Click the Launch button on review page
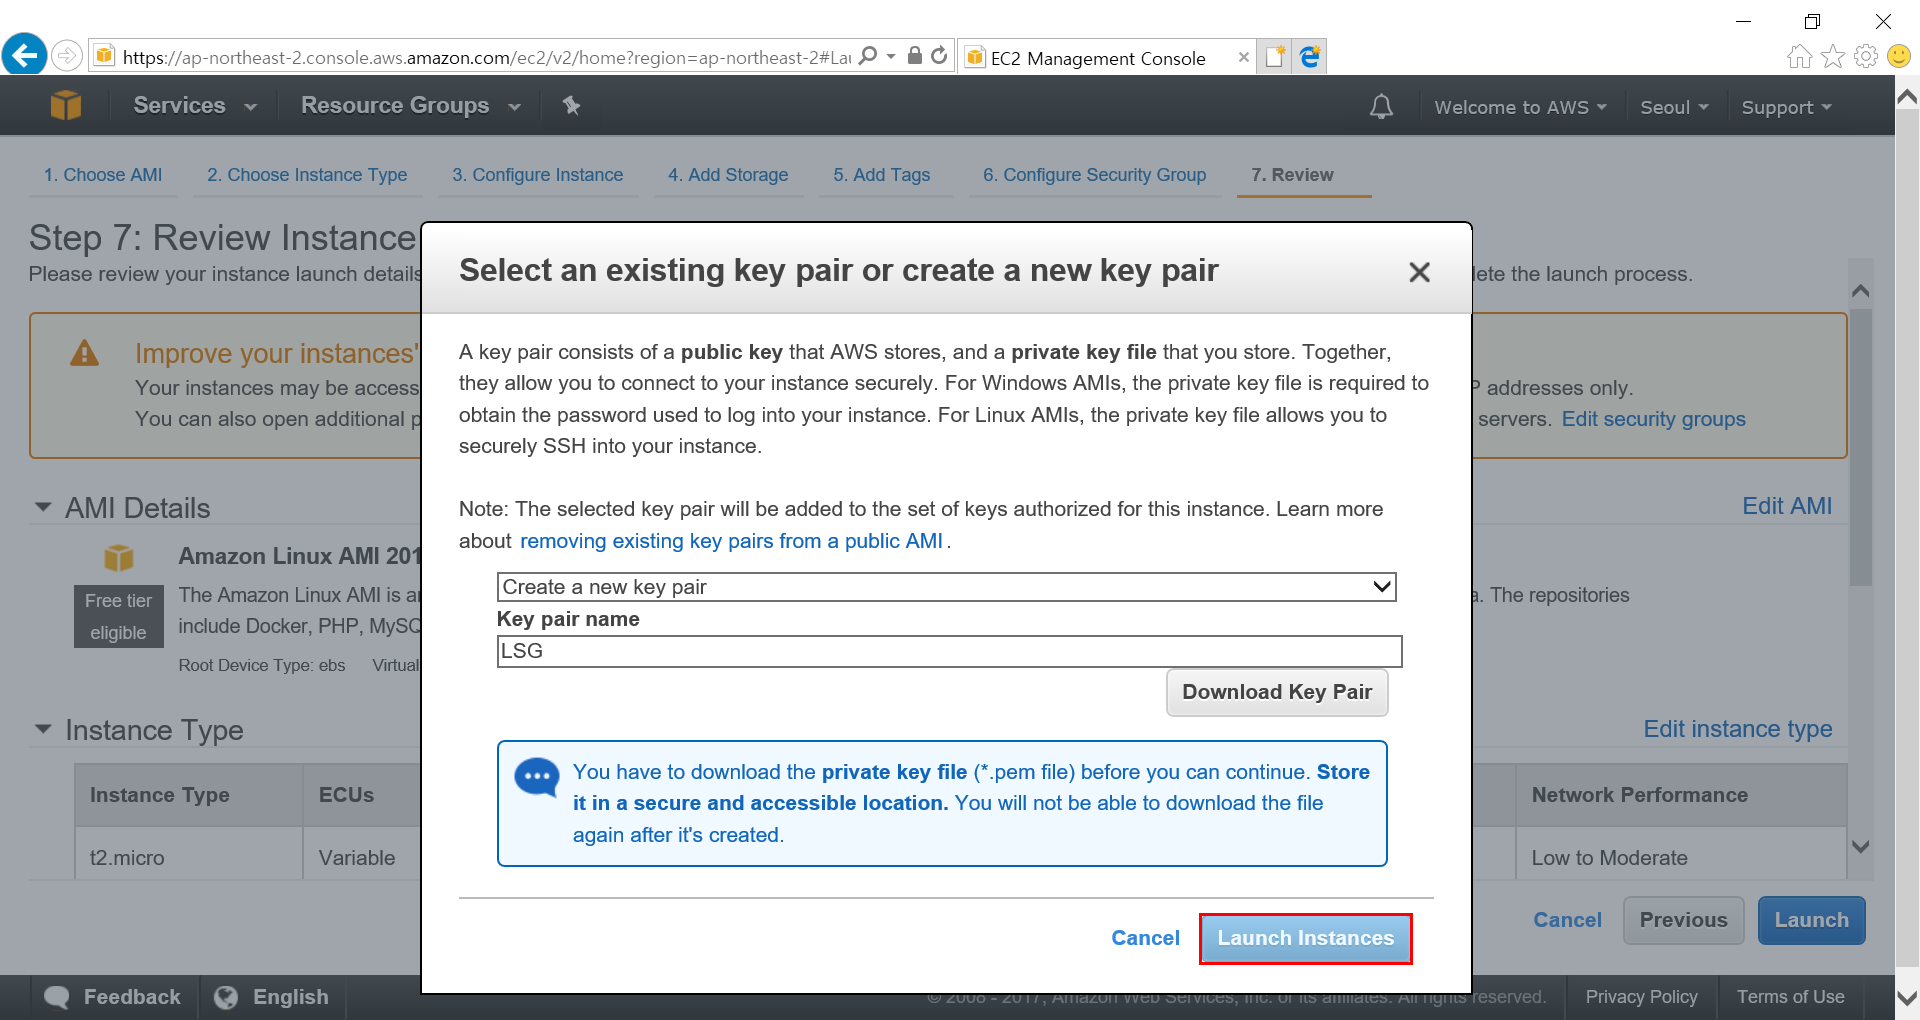Image resolution: width=1920 pixels, height=1020 pixels. 1812,920
